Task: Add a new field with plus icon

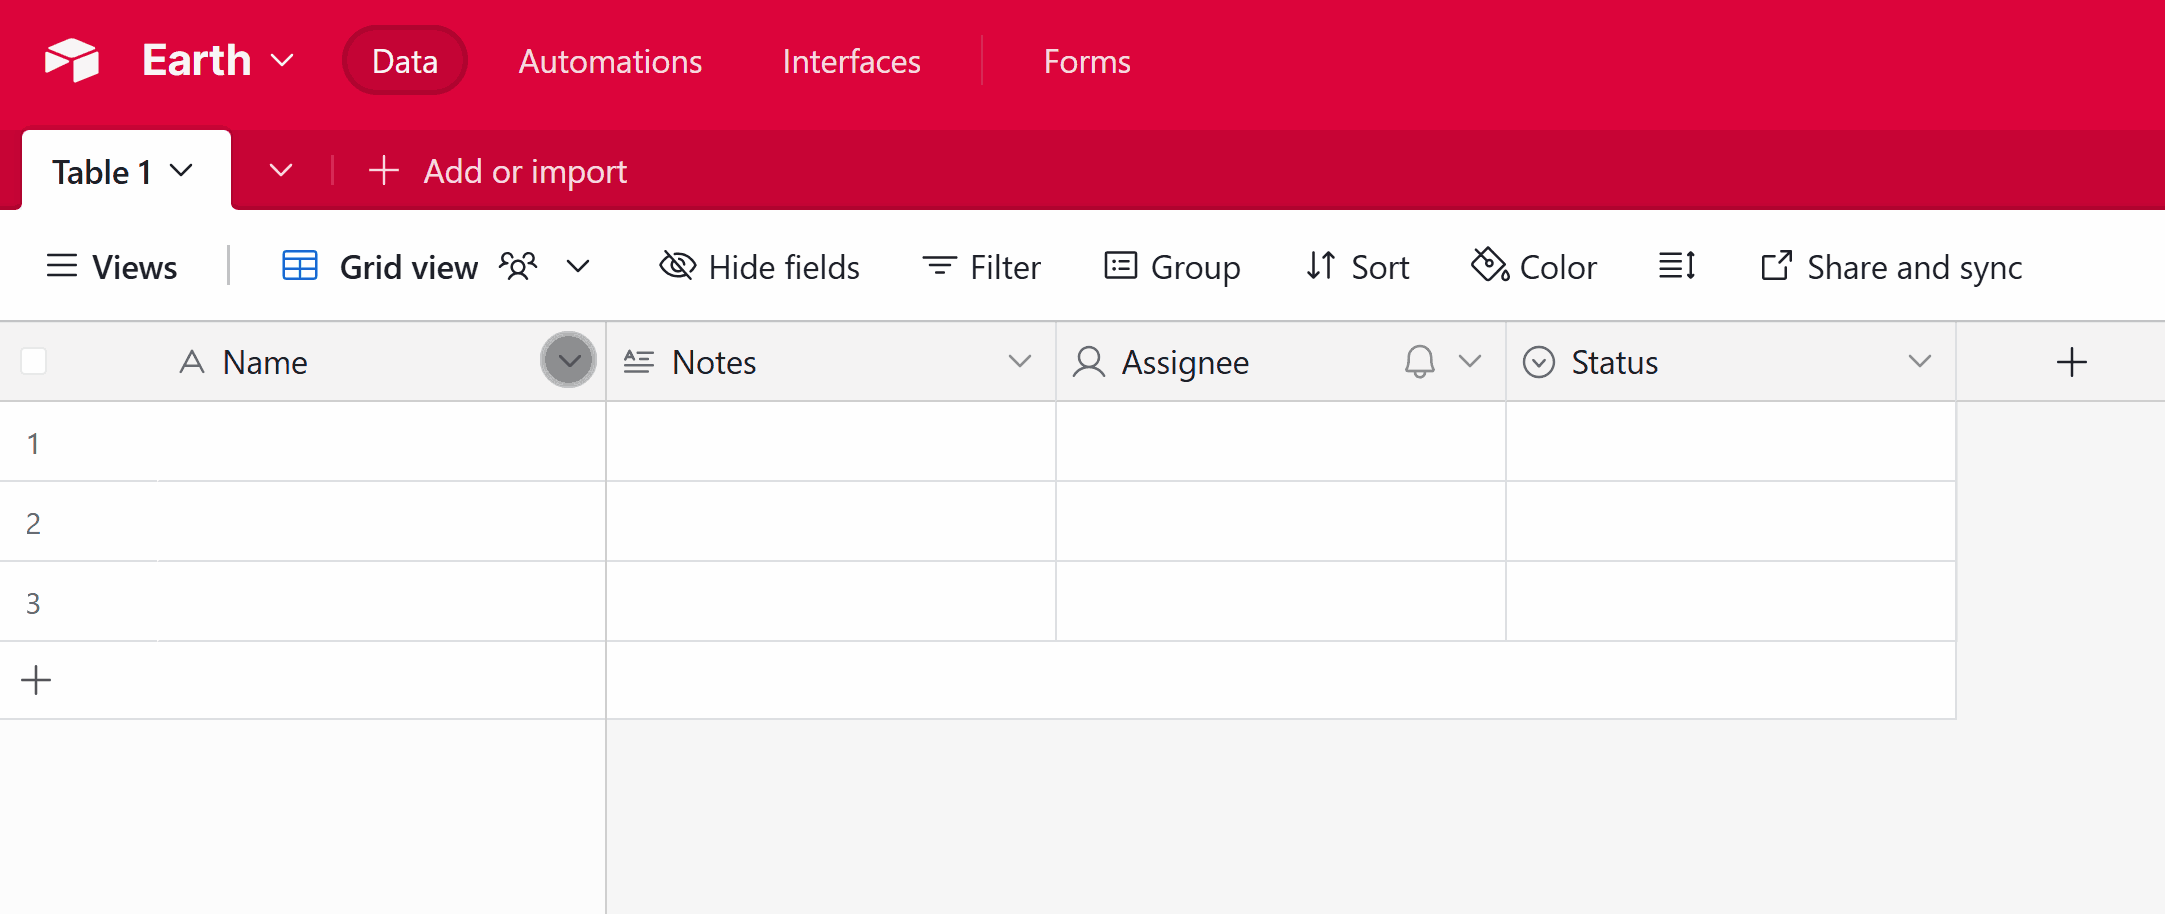Action: [x=2071, y=362]
